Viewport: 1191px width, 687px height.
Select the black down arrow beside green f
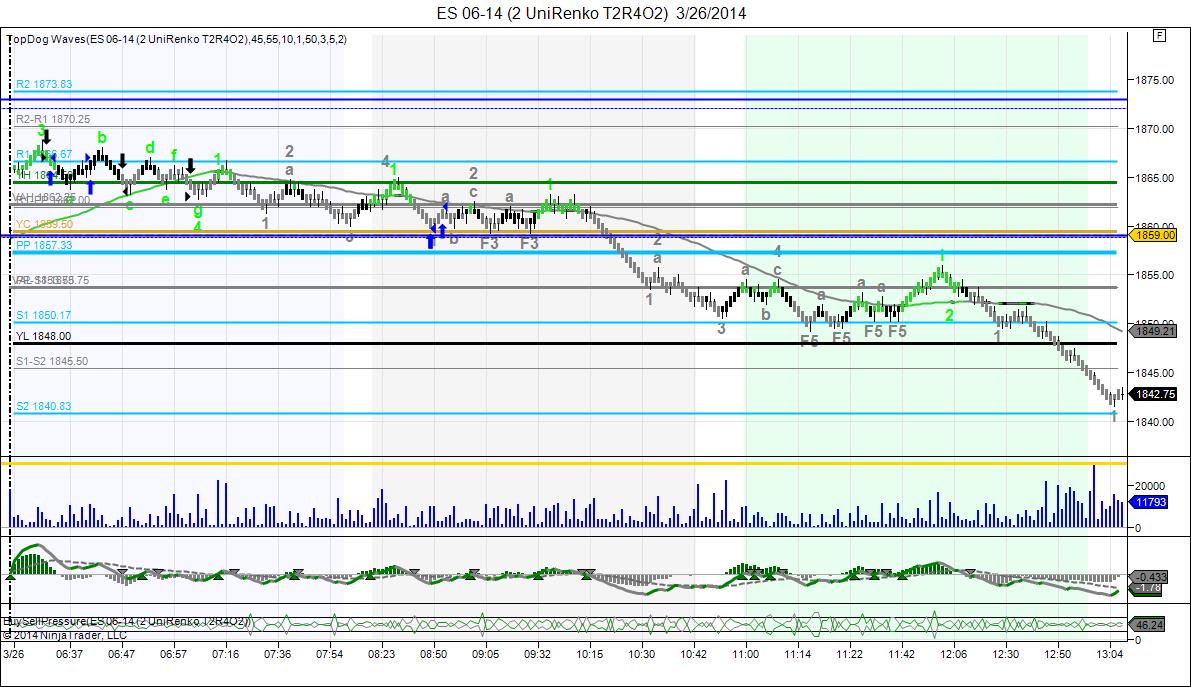pos(191,166)
